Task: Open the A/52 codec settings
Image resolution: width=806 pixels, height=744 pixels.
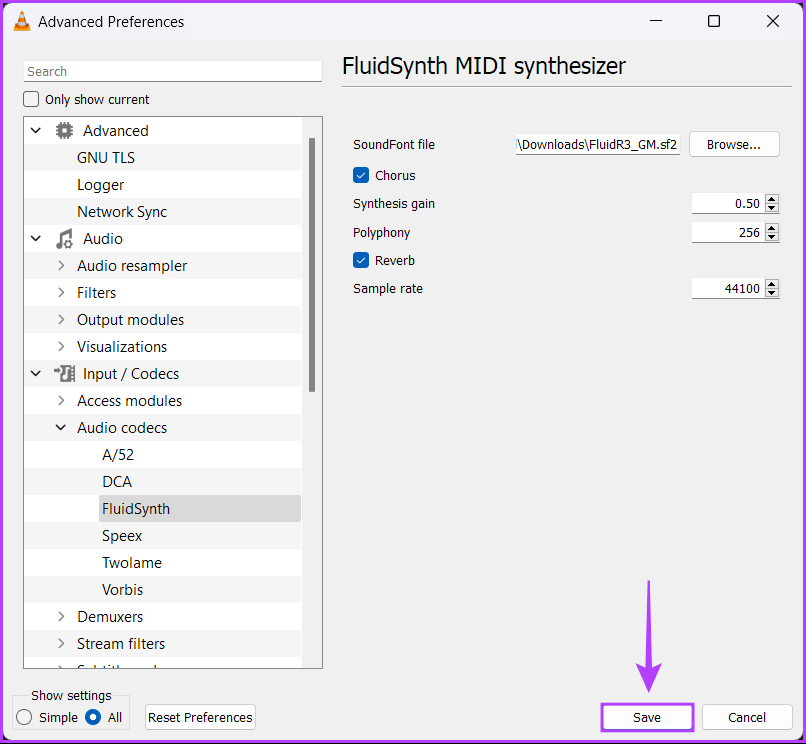Action: click(118, 455)
